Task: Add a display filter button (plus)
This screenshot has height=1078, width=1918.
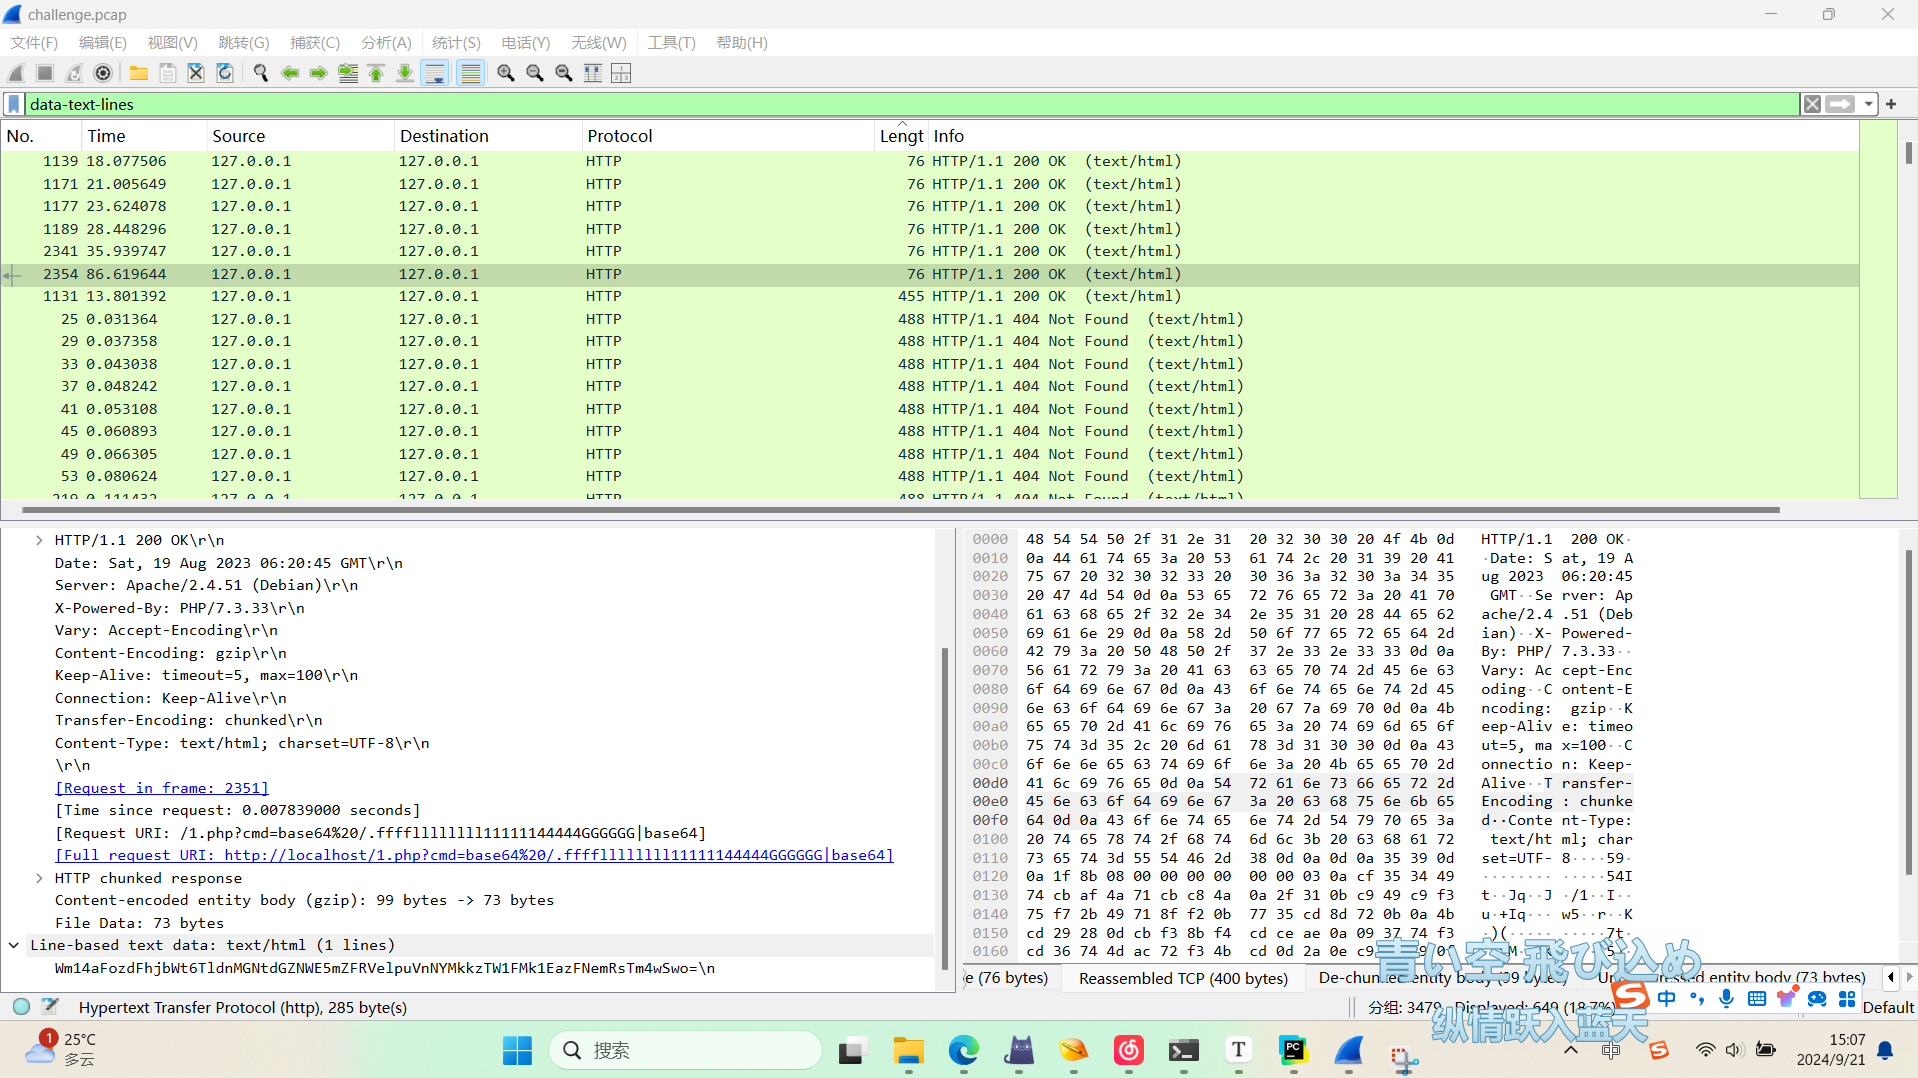Action: [x=1891, y=104]
